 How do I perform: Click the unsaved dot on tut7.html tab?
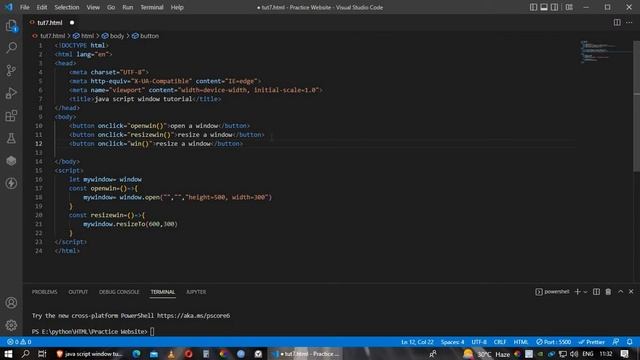pos(72,22)
